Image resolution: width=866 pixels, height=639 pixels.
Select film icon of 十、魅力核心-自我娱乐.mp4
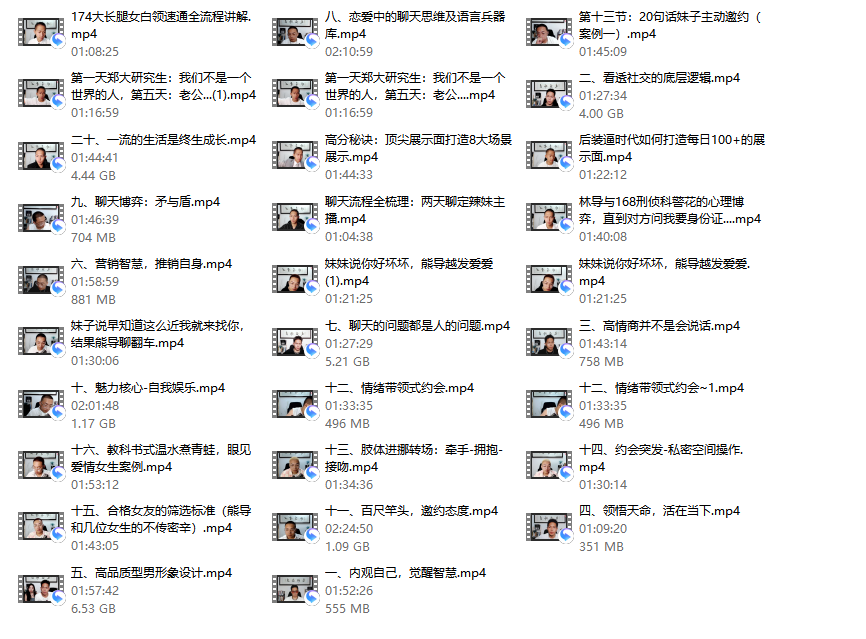point(41,404)
